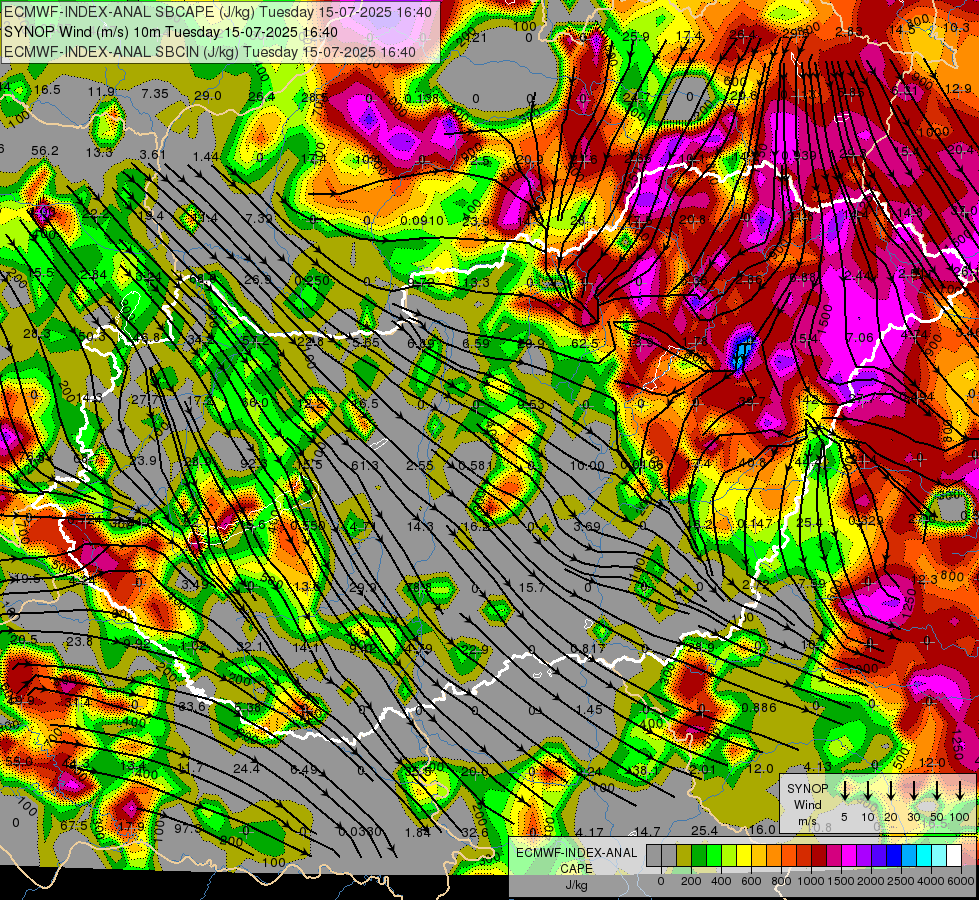Pick the dark red CAPE legend swatch
Viewport: 979px width, 900px height.
pyautogui.click(x=820, y=855)
